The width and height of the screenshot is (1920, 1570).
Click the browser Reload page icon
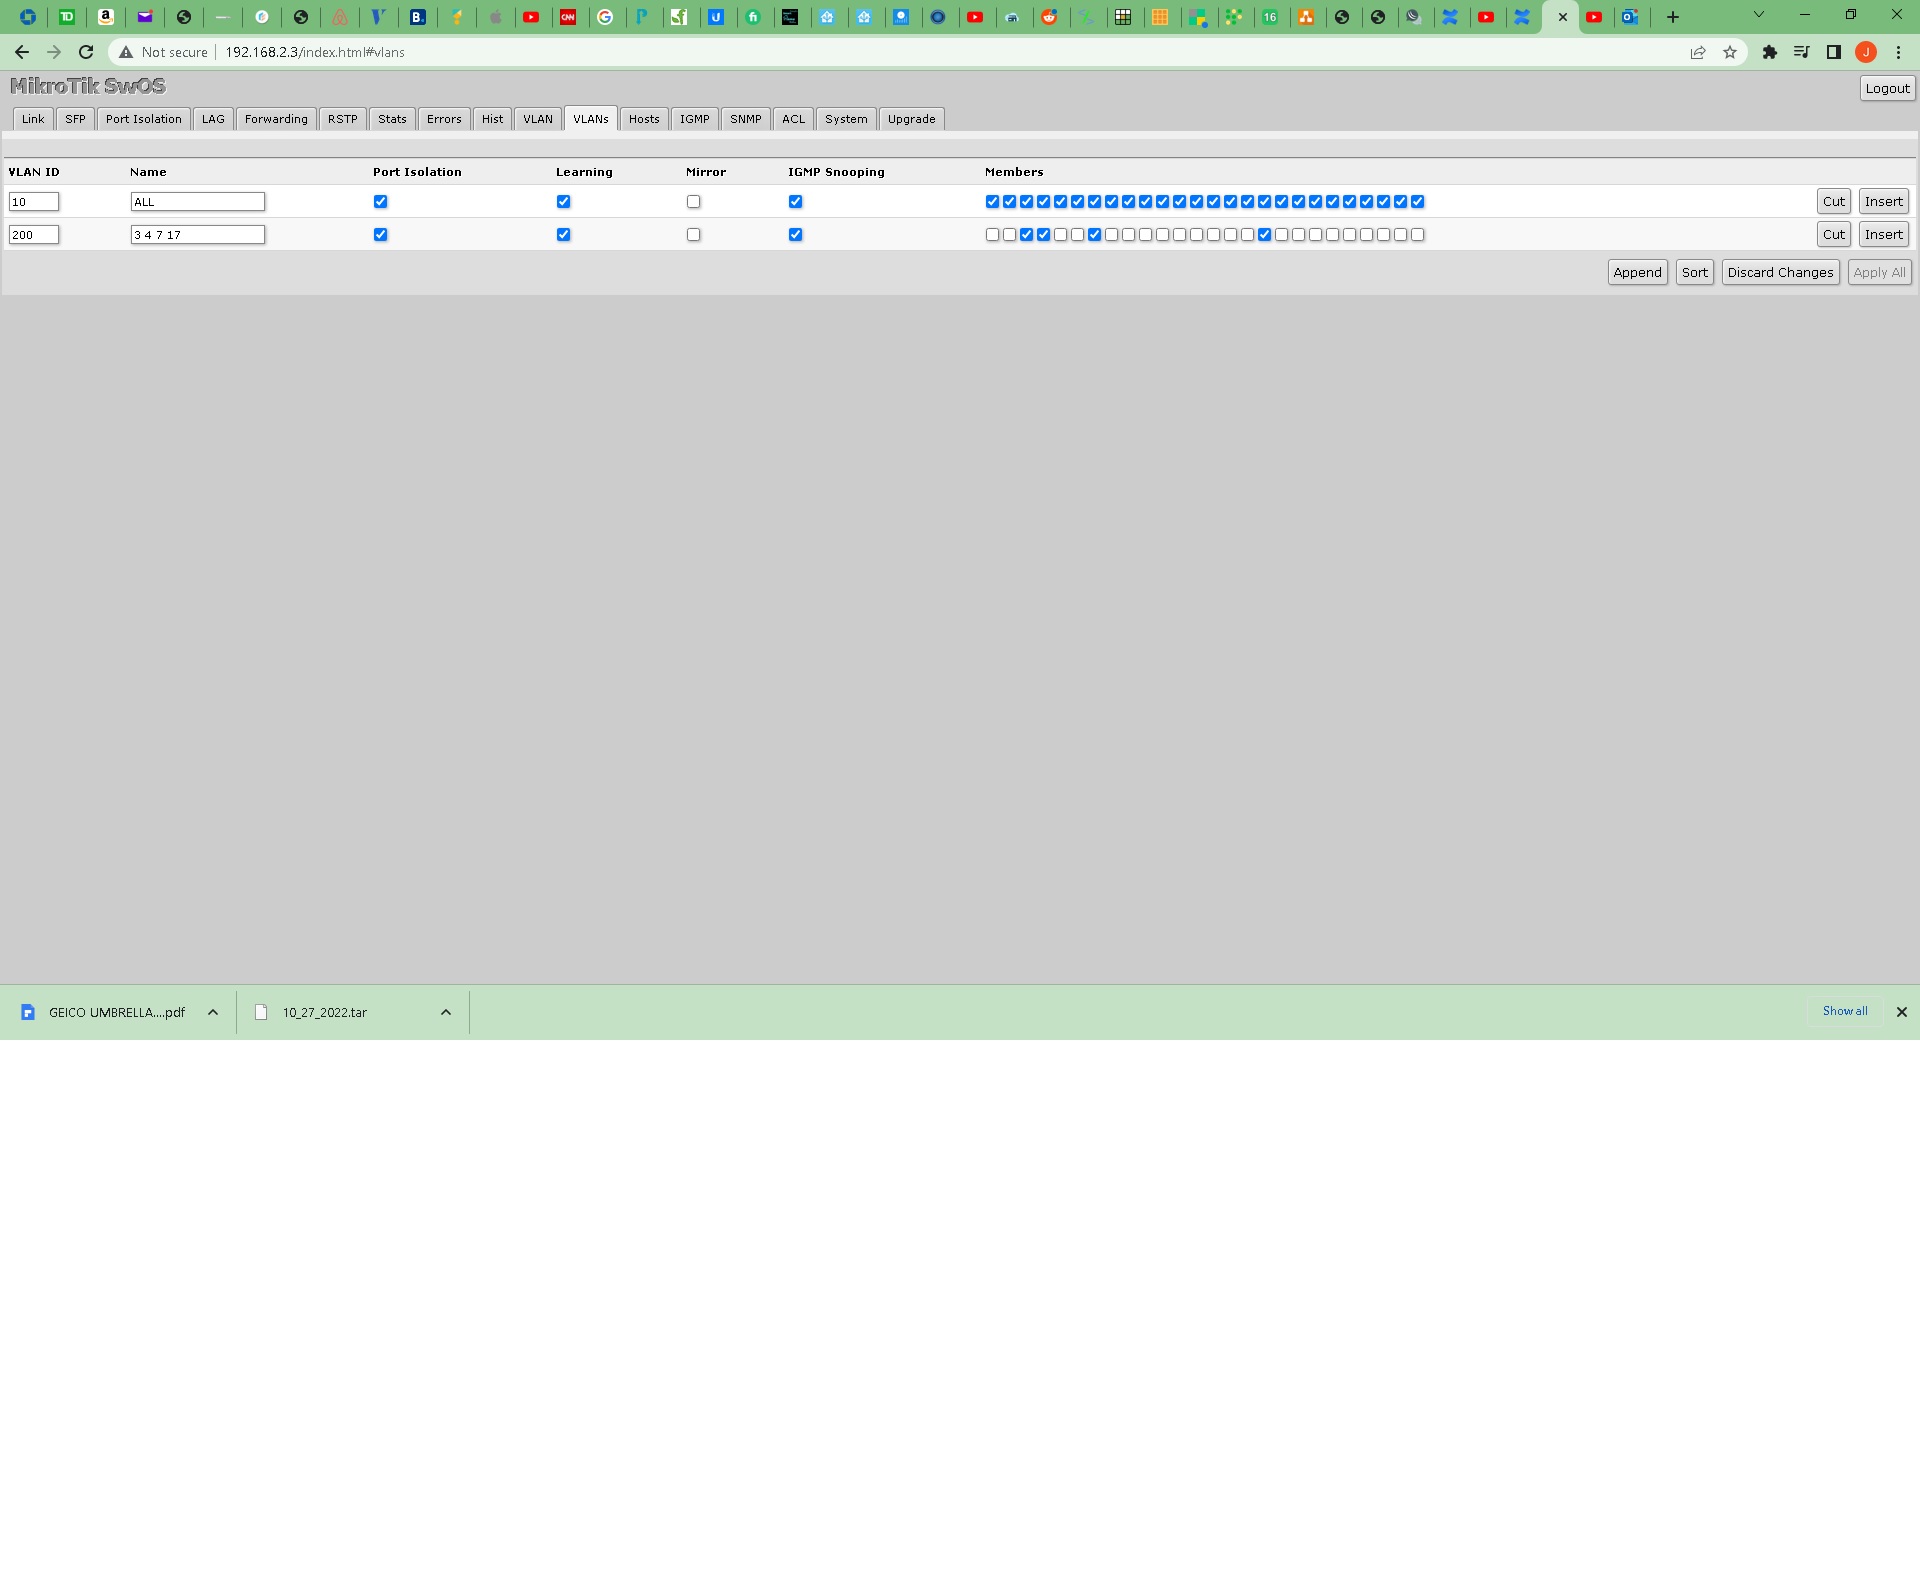[86, 52]
